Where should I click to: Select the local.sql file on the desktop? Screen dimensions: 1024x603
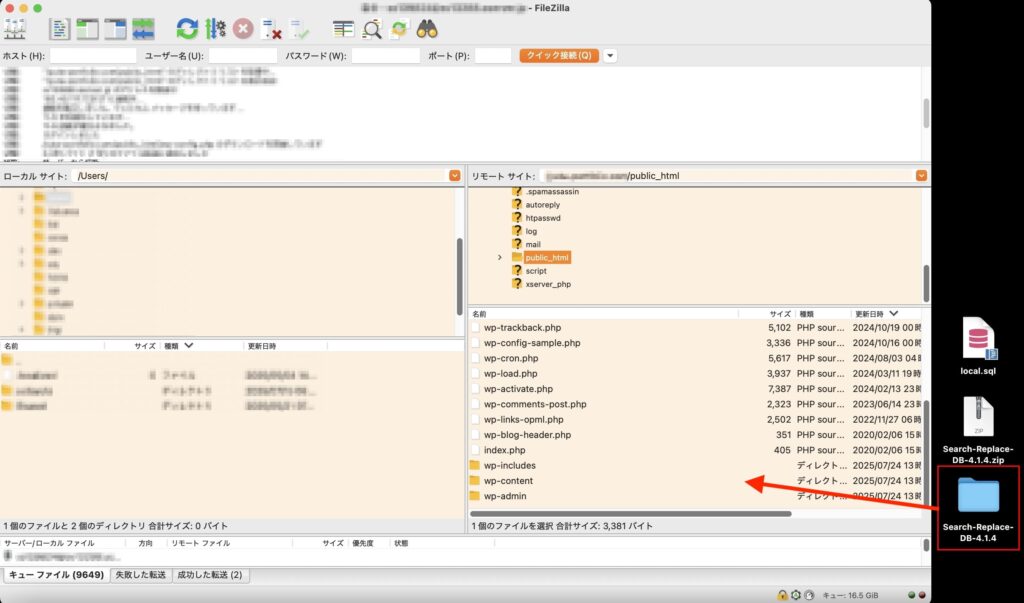coord(978,347)
